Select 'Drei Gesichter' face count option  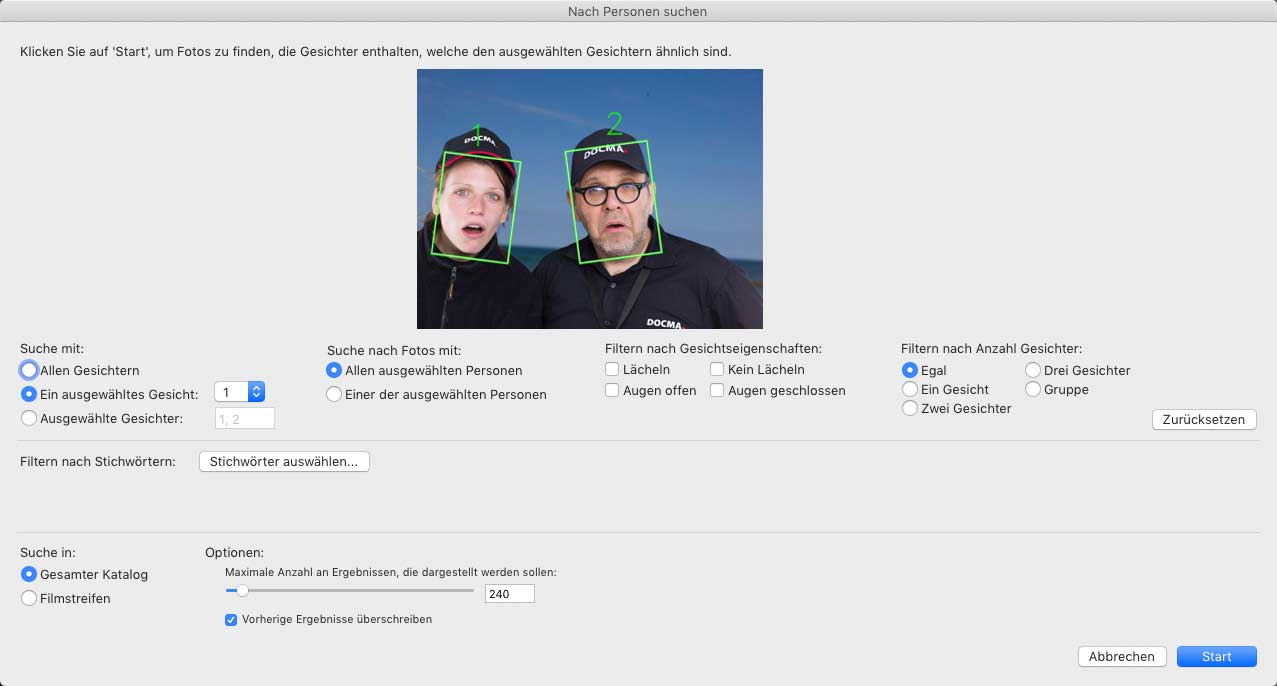coord(1033,370)
